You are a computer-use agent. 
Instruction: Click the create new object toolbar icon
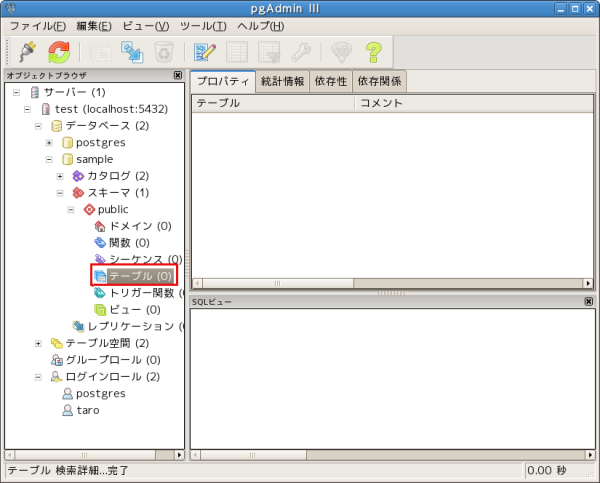(x=132, y=52)
